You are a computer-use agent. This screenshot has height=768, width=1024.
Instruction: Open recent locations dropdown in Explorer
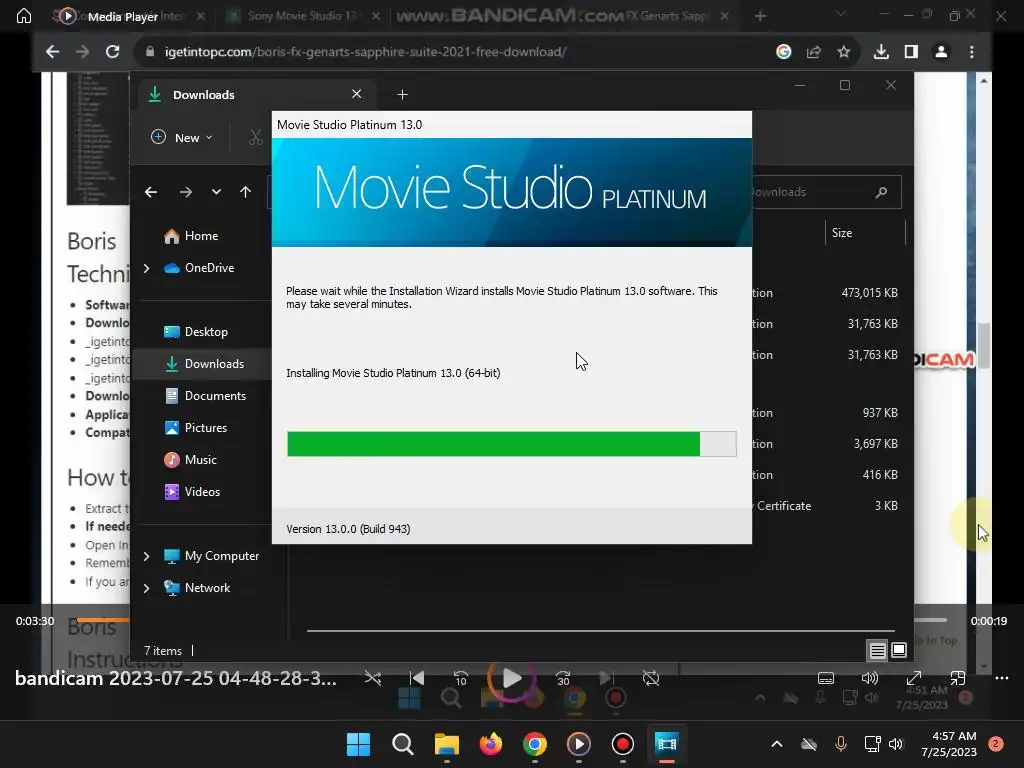click(216, 192)
